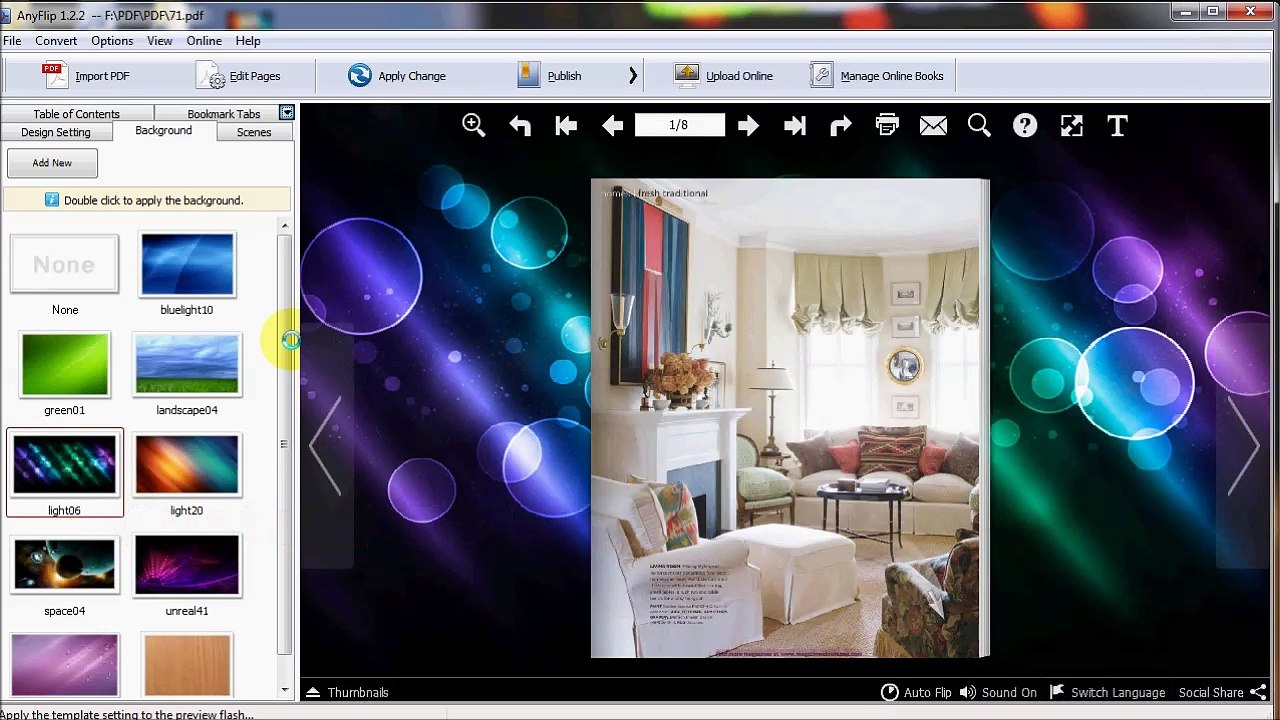Toggle fullscreen icon in viewer
The width and height of the screenshot is (1280, 720).
click(x=1071, y=125)
